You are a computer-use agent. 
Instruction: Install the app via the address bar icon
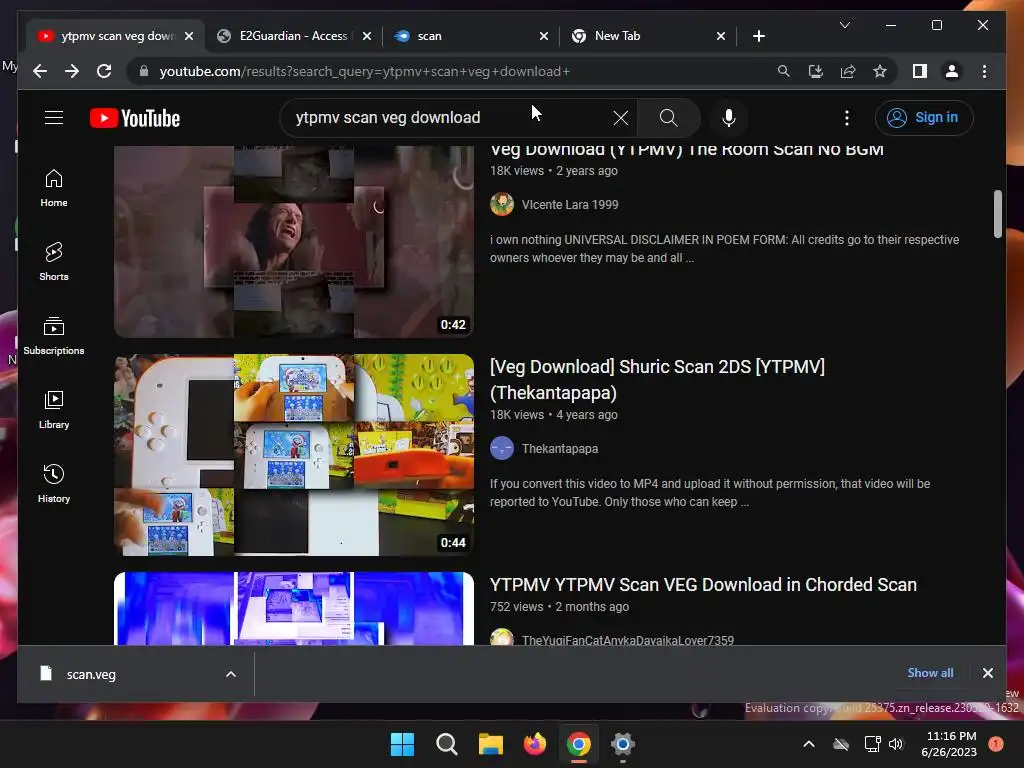click(x=816, y=71)
